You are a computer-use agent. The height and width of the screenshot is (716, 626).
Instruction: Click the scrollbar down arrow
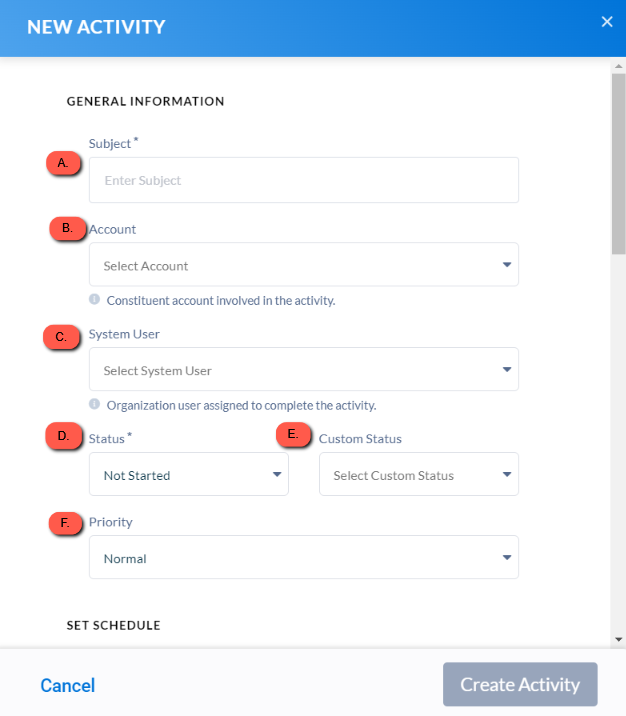point(619,639)
